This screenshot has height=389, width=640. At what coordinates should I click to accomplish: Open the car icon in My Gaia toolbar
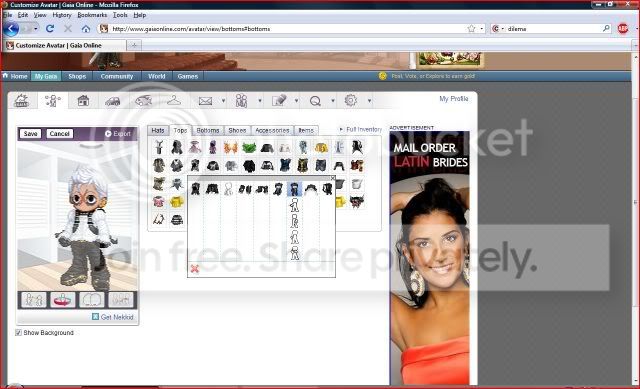click(x=112, y=101)
